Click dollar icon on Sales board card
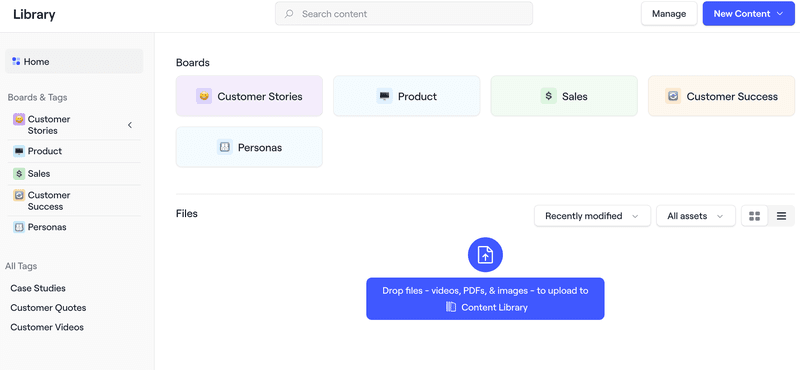The width and height of the screenshot is (800, 370). point(548,96)
